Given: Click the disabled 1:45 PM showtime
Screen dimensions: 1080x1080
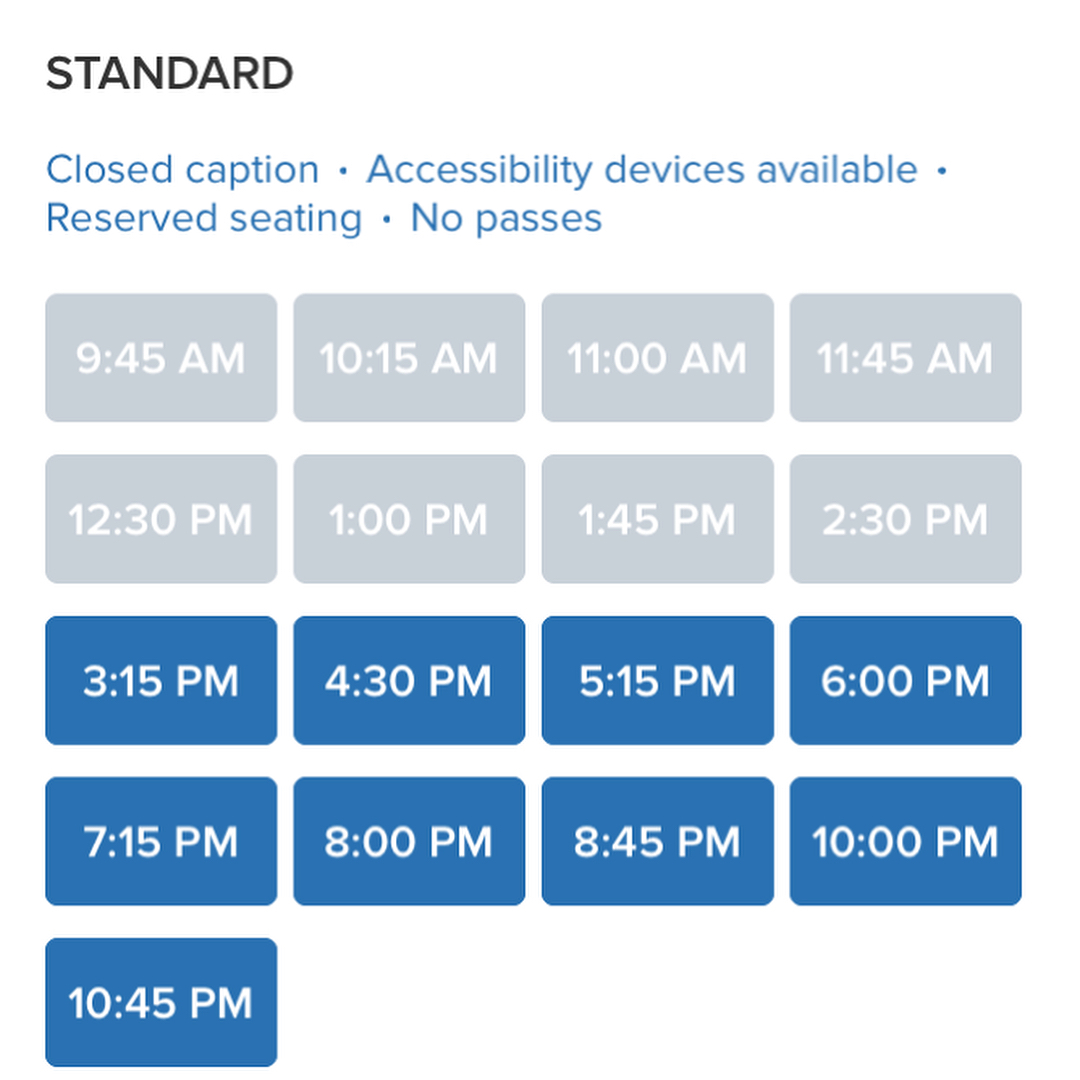Looking at the screenshot, I should tap(657, 519).
